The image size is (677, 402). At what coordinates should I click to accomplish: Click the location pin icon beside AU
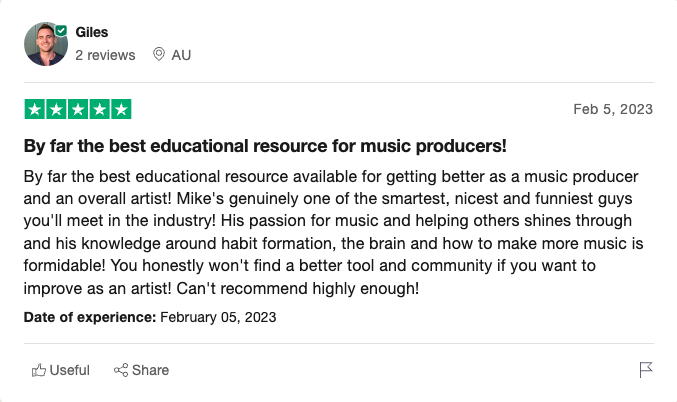[158, 54]
